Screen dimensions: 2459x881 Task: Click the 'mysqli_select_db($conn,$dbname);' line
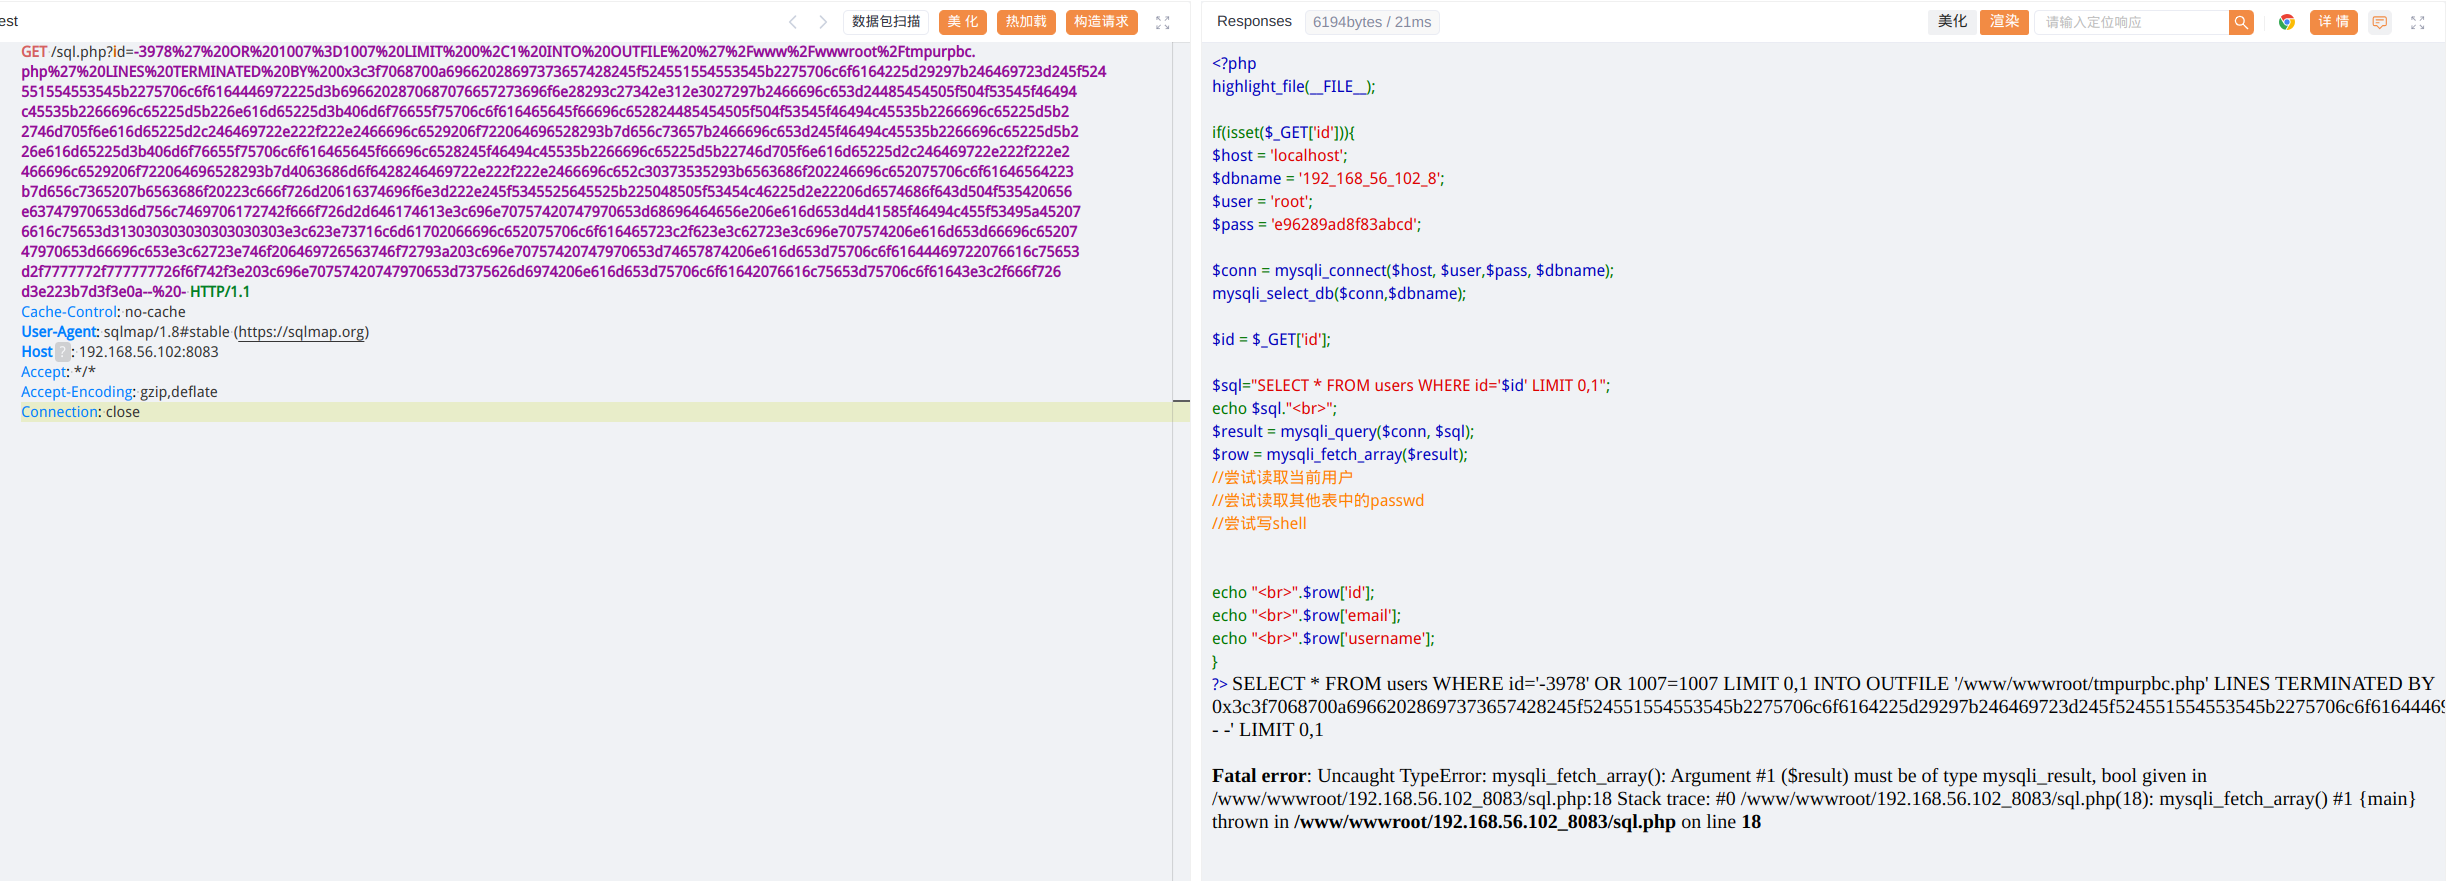[x=1339, y=294]
